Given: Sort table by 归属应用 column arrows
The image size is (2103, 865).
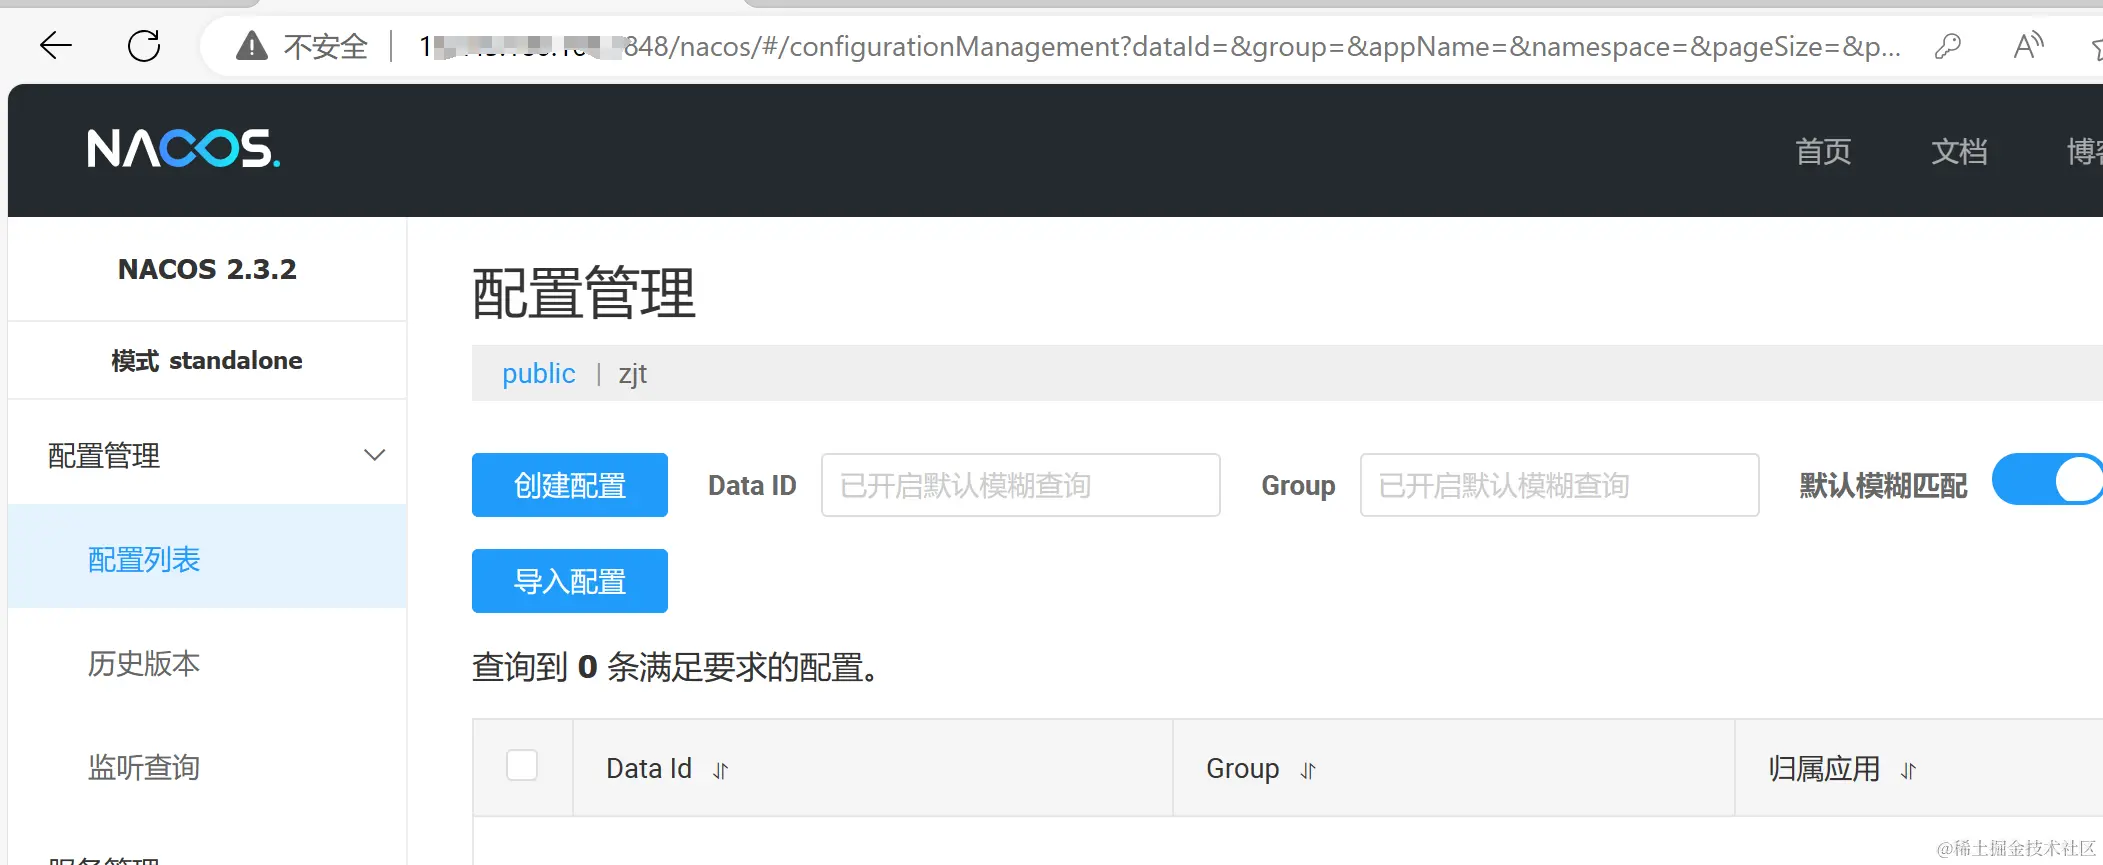Looking at the screenshot, I should pyautogui.click(x=1908, y=770).
